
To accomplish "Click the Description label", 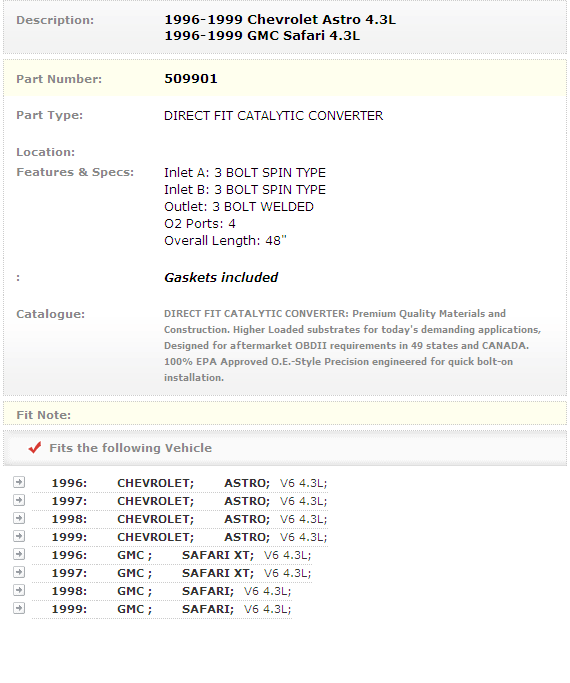I will 55,20.
